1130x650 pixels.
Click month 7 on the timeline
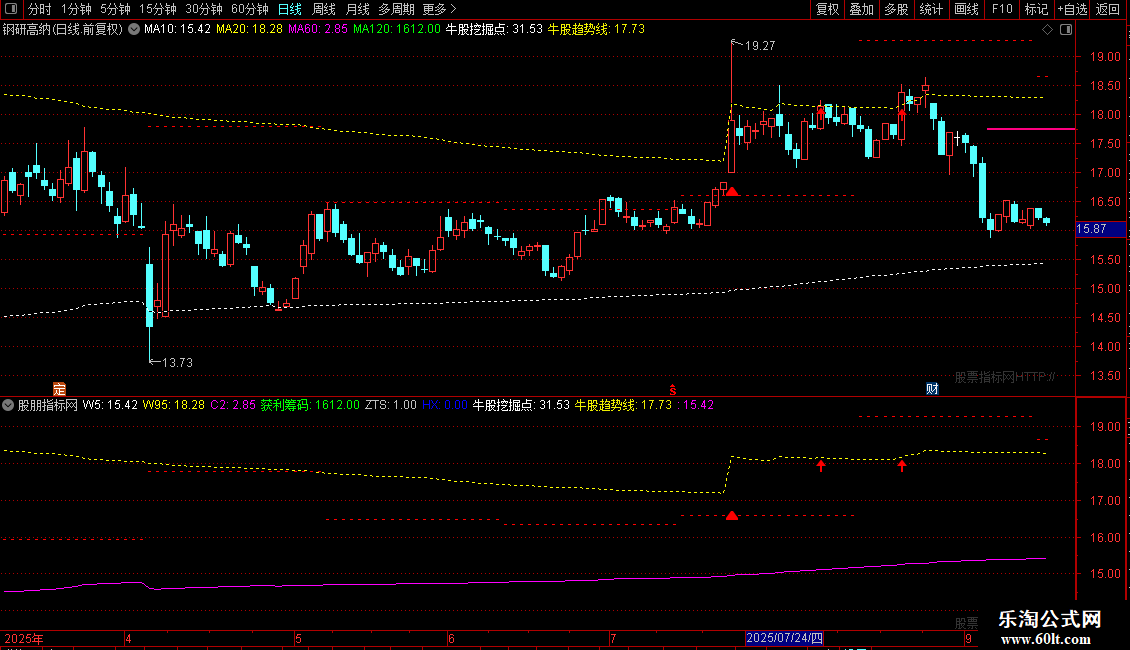click(613, 638)
